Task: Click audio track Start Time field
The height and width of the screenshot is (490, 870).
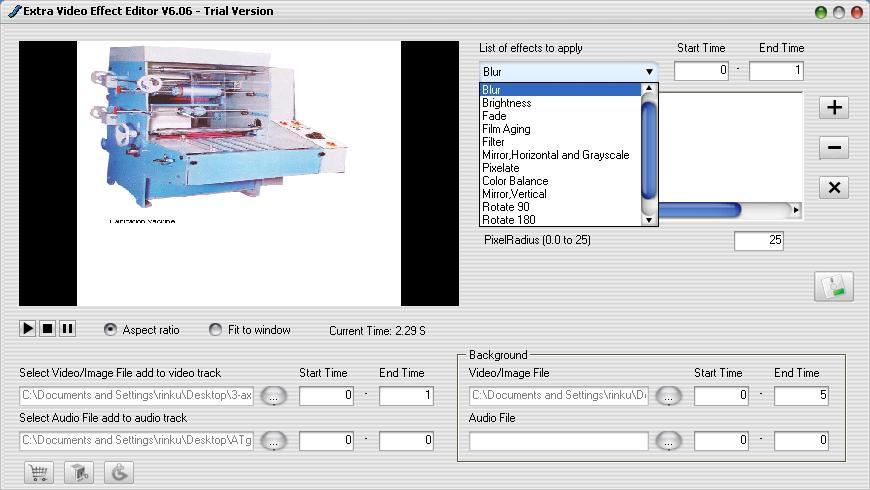Action: click(326, 441)
